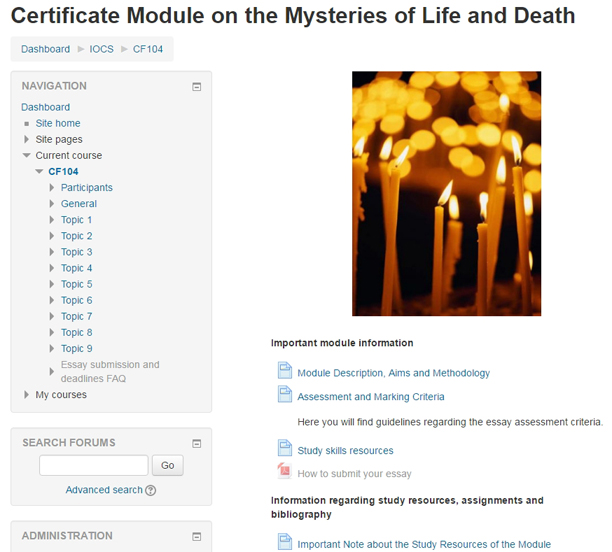
Task: Expand the Participants arrow in Navigation
Action: [x=52, y=188]
